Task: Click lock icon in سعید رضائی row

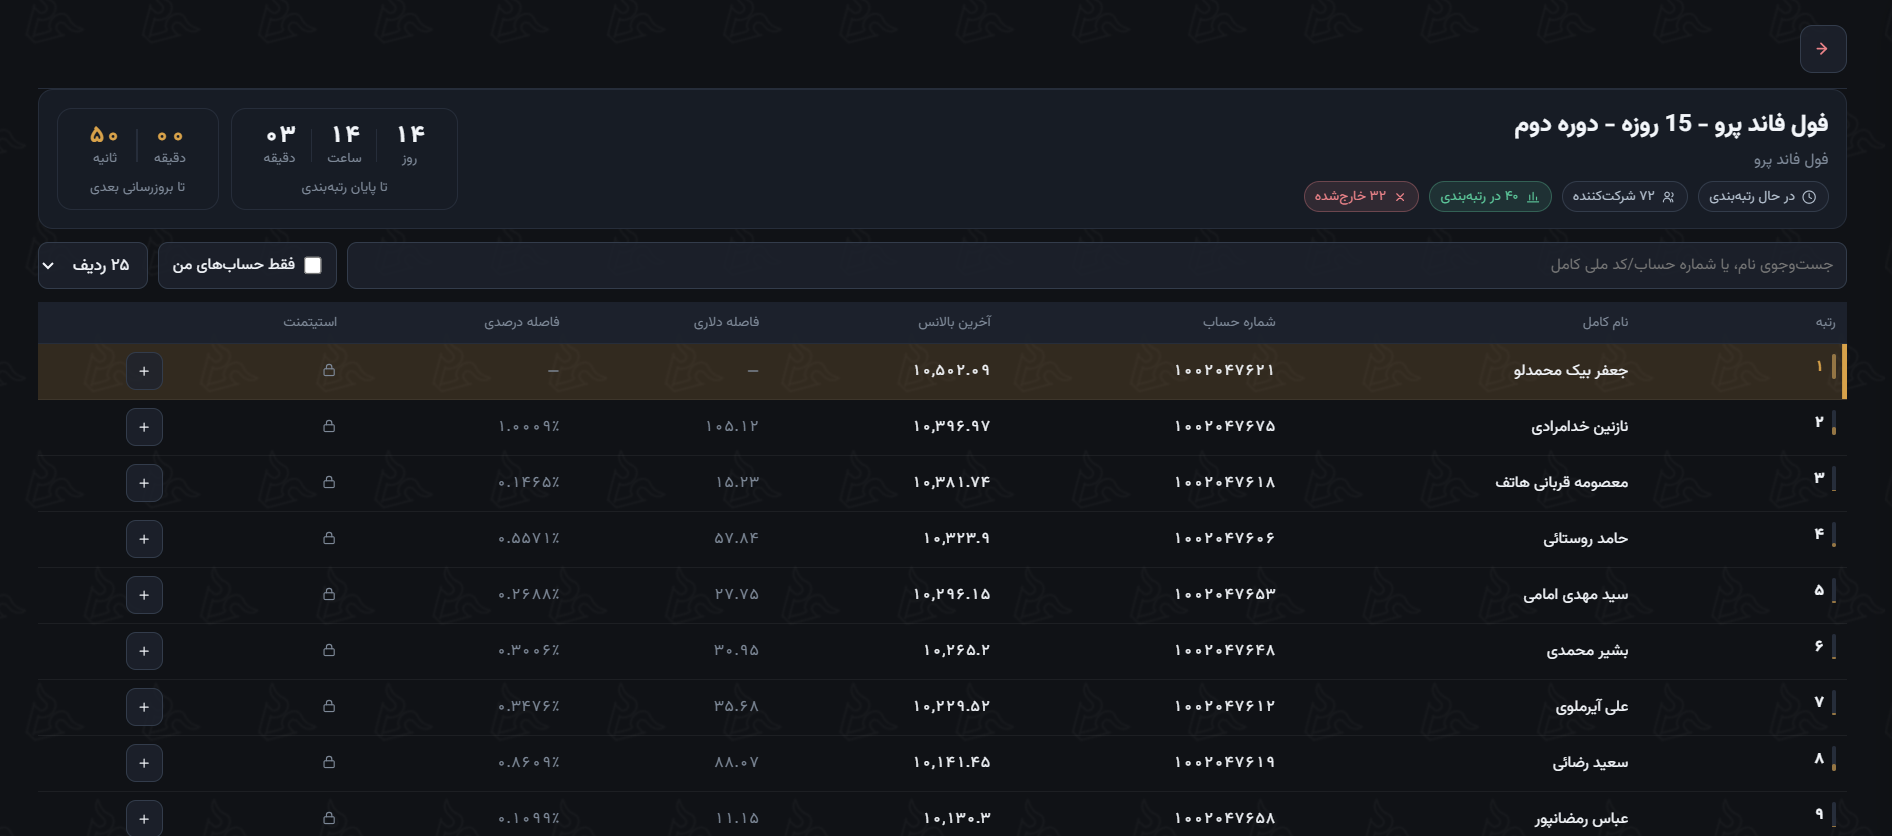Action: (x=329, y=762)
